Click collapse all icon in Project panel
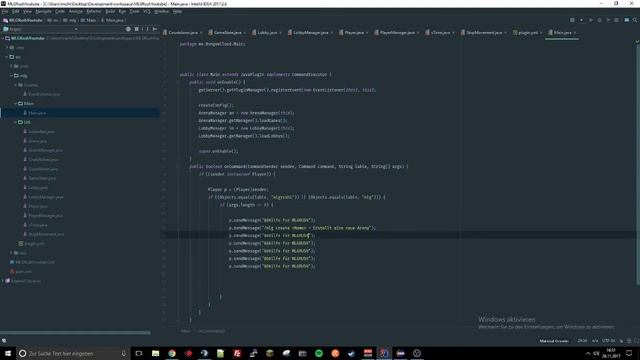This screenshot has width=640, height=360. click(137, 29)
